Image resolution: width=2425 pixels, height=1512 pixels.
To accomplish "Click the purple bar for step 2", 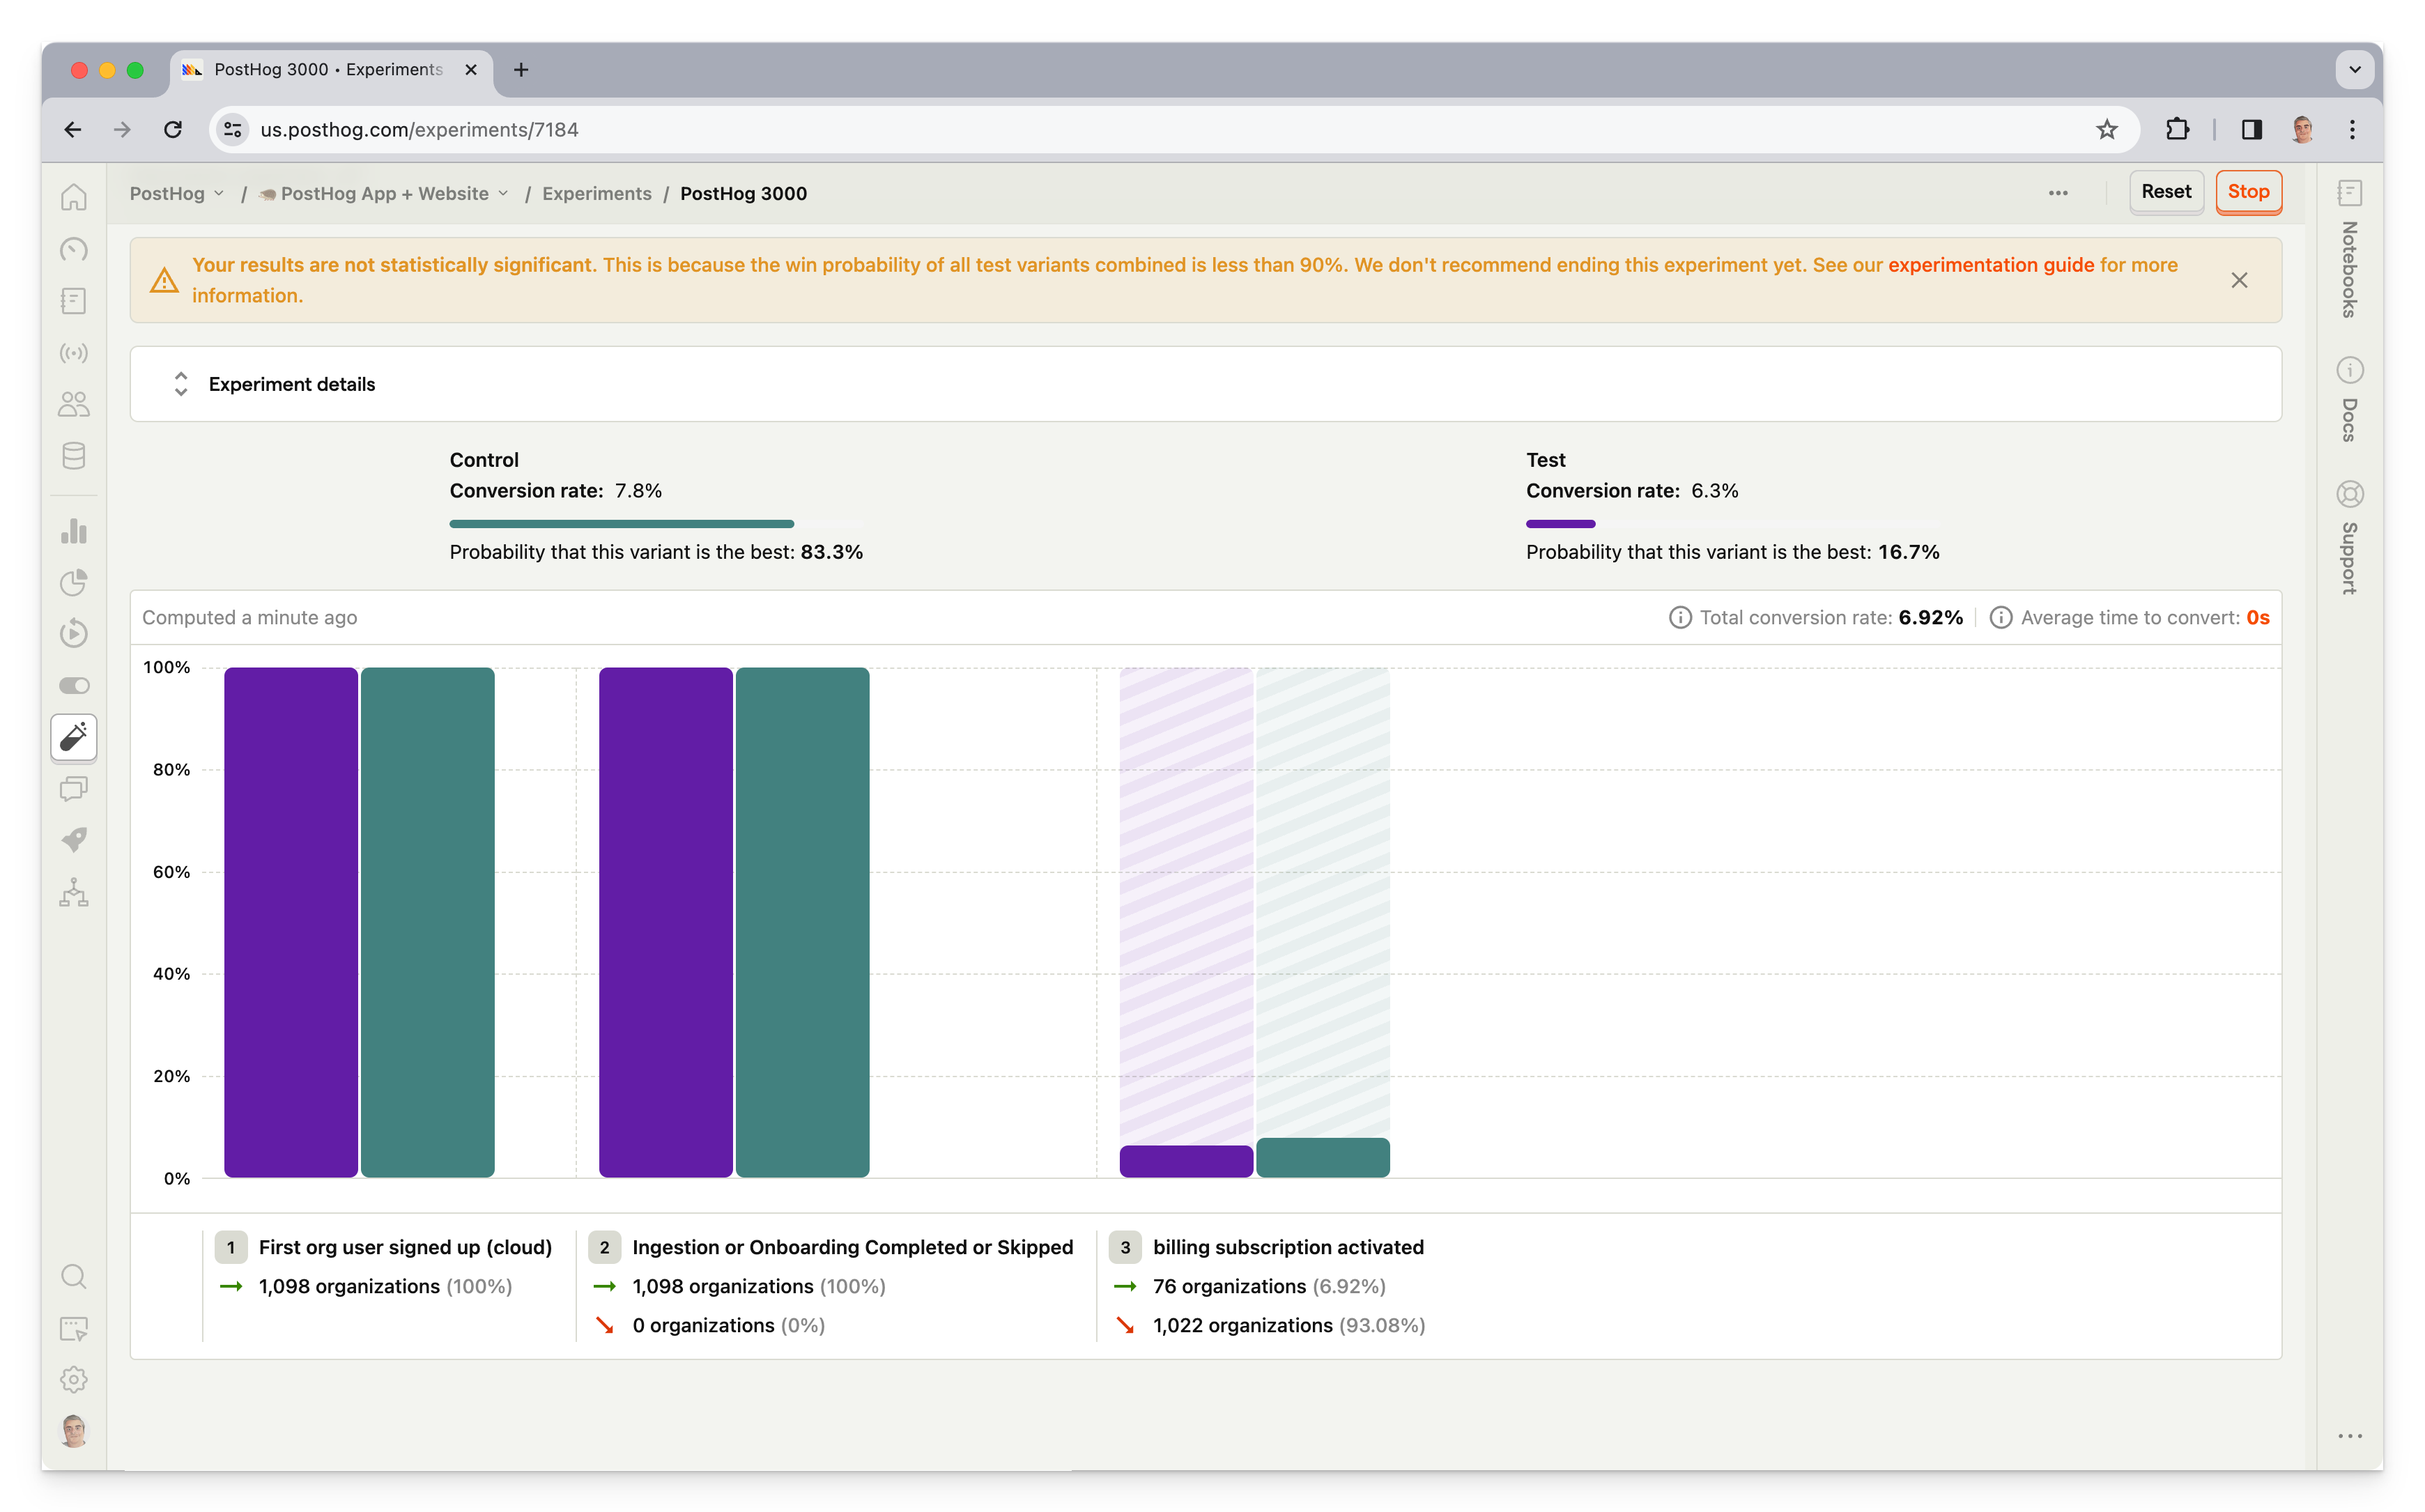I will (666, 922).
